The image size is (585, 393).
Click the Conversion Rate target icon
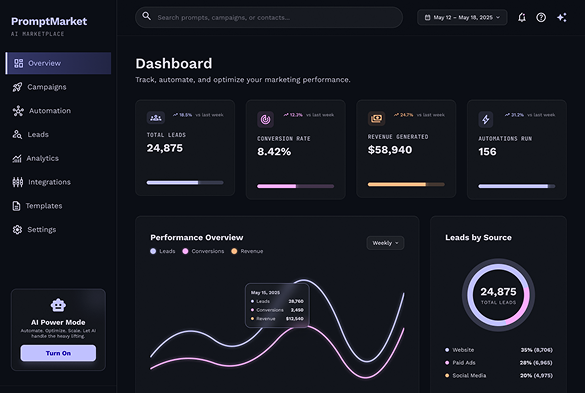[x=265, y=119]
